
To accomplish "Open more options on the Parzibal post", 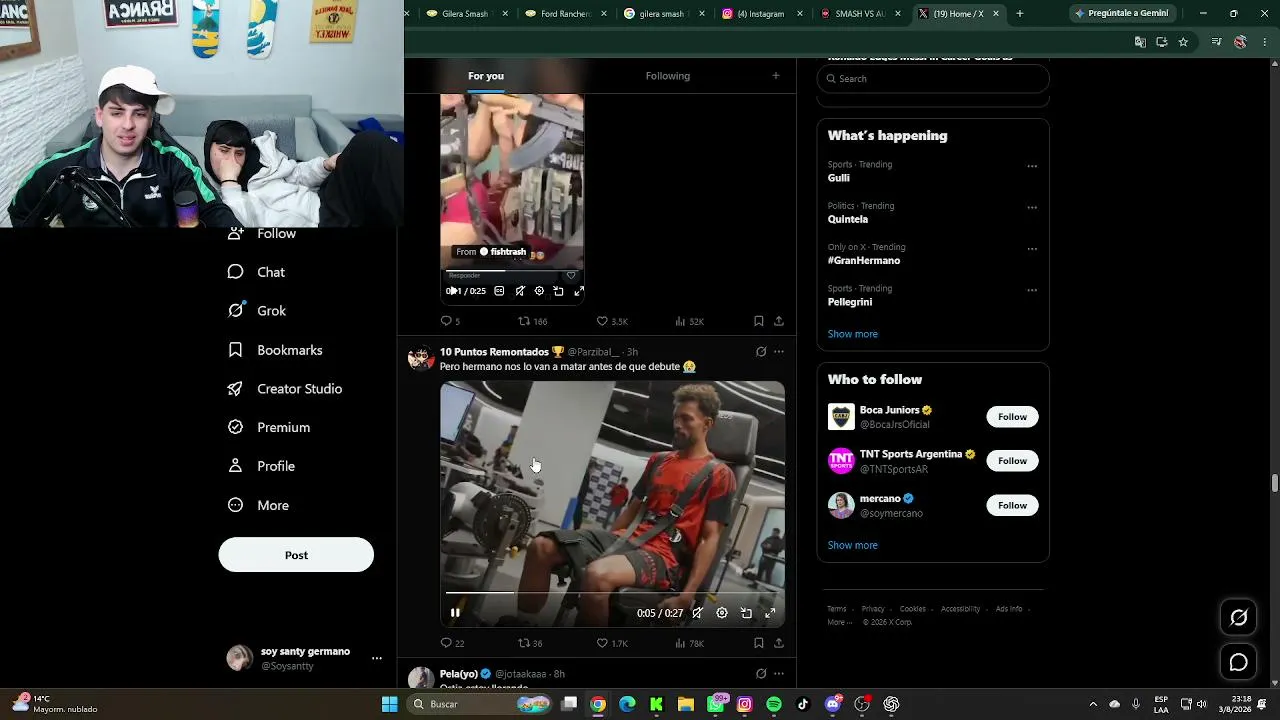I will click(779, 352).
